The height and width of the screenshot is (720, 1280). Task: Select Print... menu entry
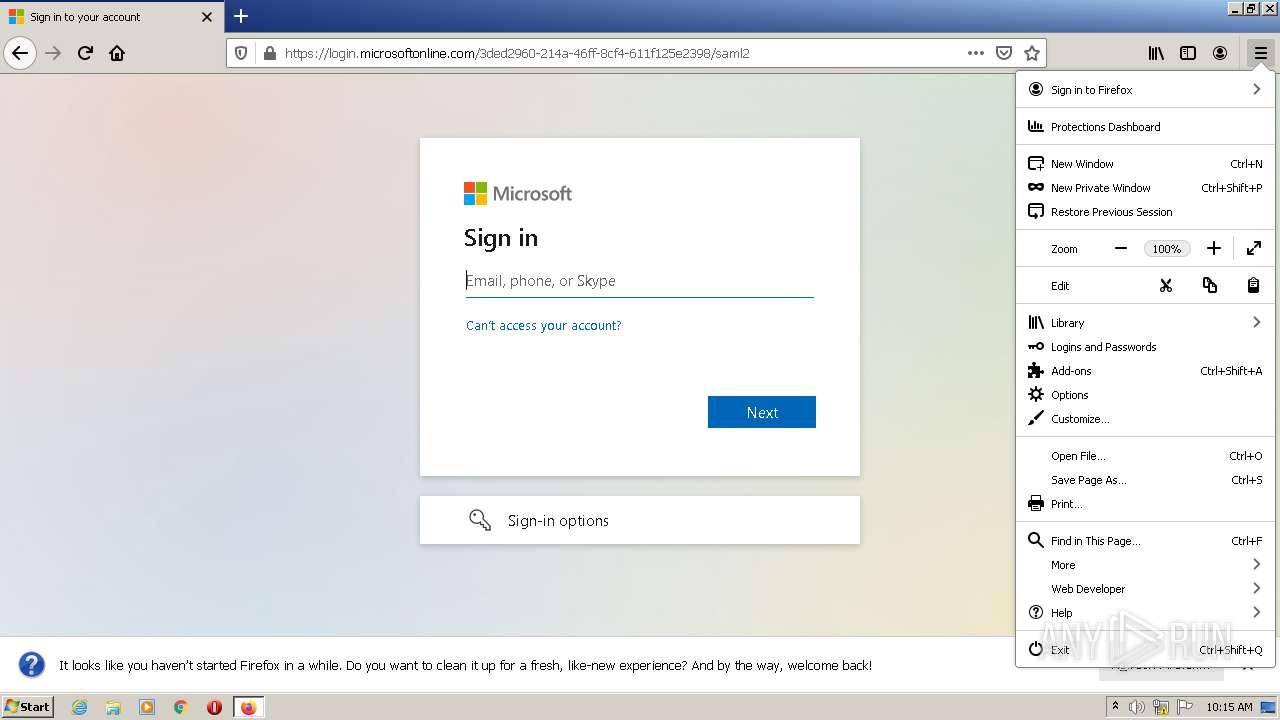[x=1145, y=504]
